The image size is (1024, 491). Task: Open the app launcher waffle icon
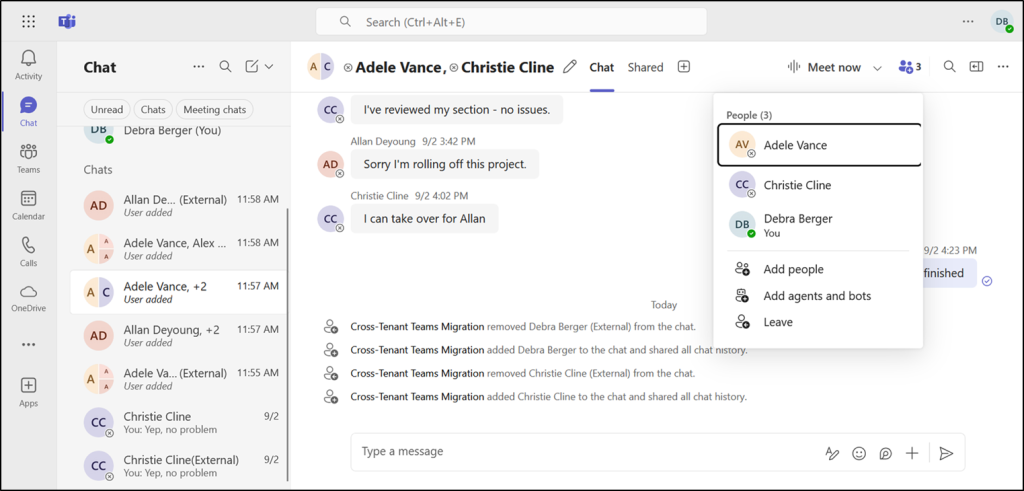point(29,22)
